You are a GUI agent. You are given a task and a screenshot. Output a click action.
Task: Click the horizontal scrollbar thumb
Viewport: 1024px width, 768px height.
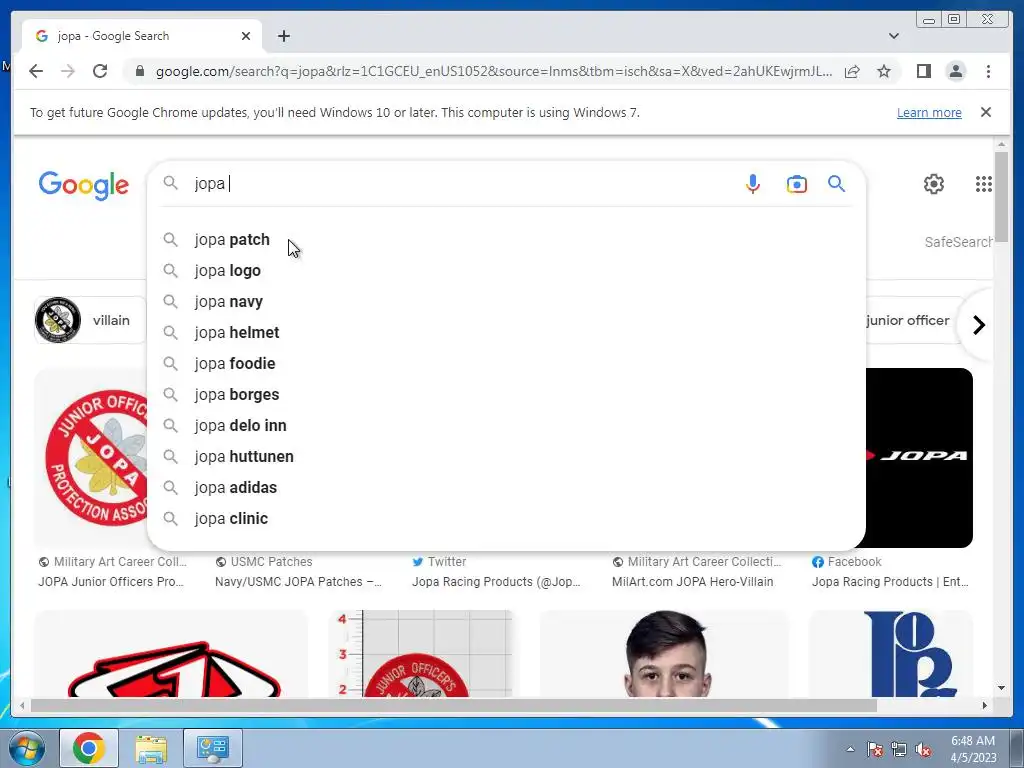click(453, 705)
